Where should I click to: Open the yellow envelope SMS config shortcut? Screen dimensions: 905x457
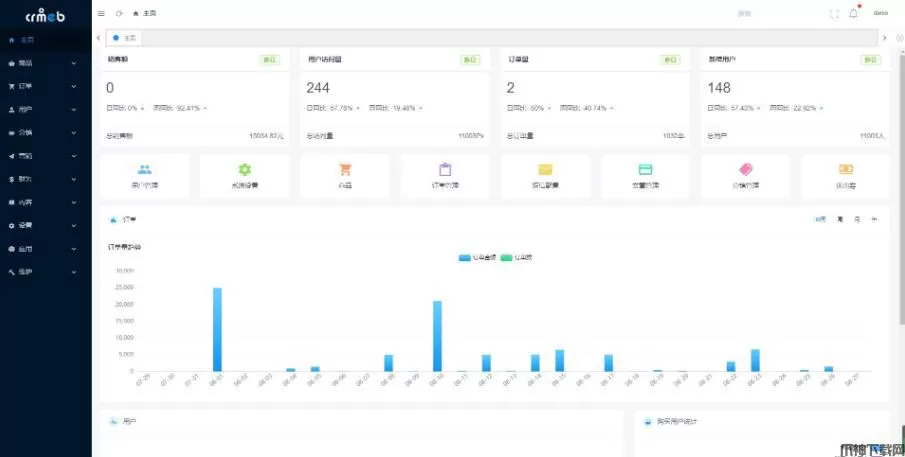click(545, 177)
